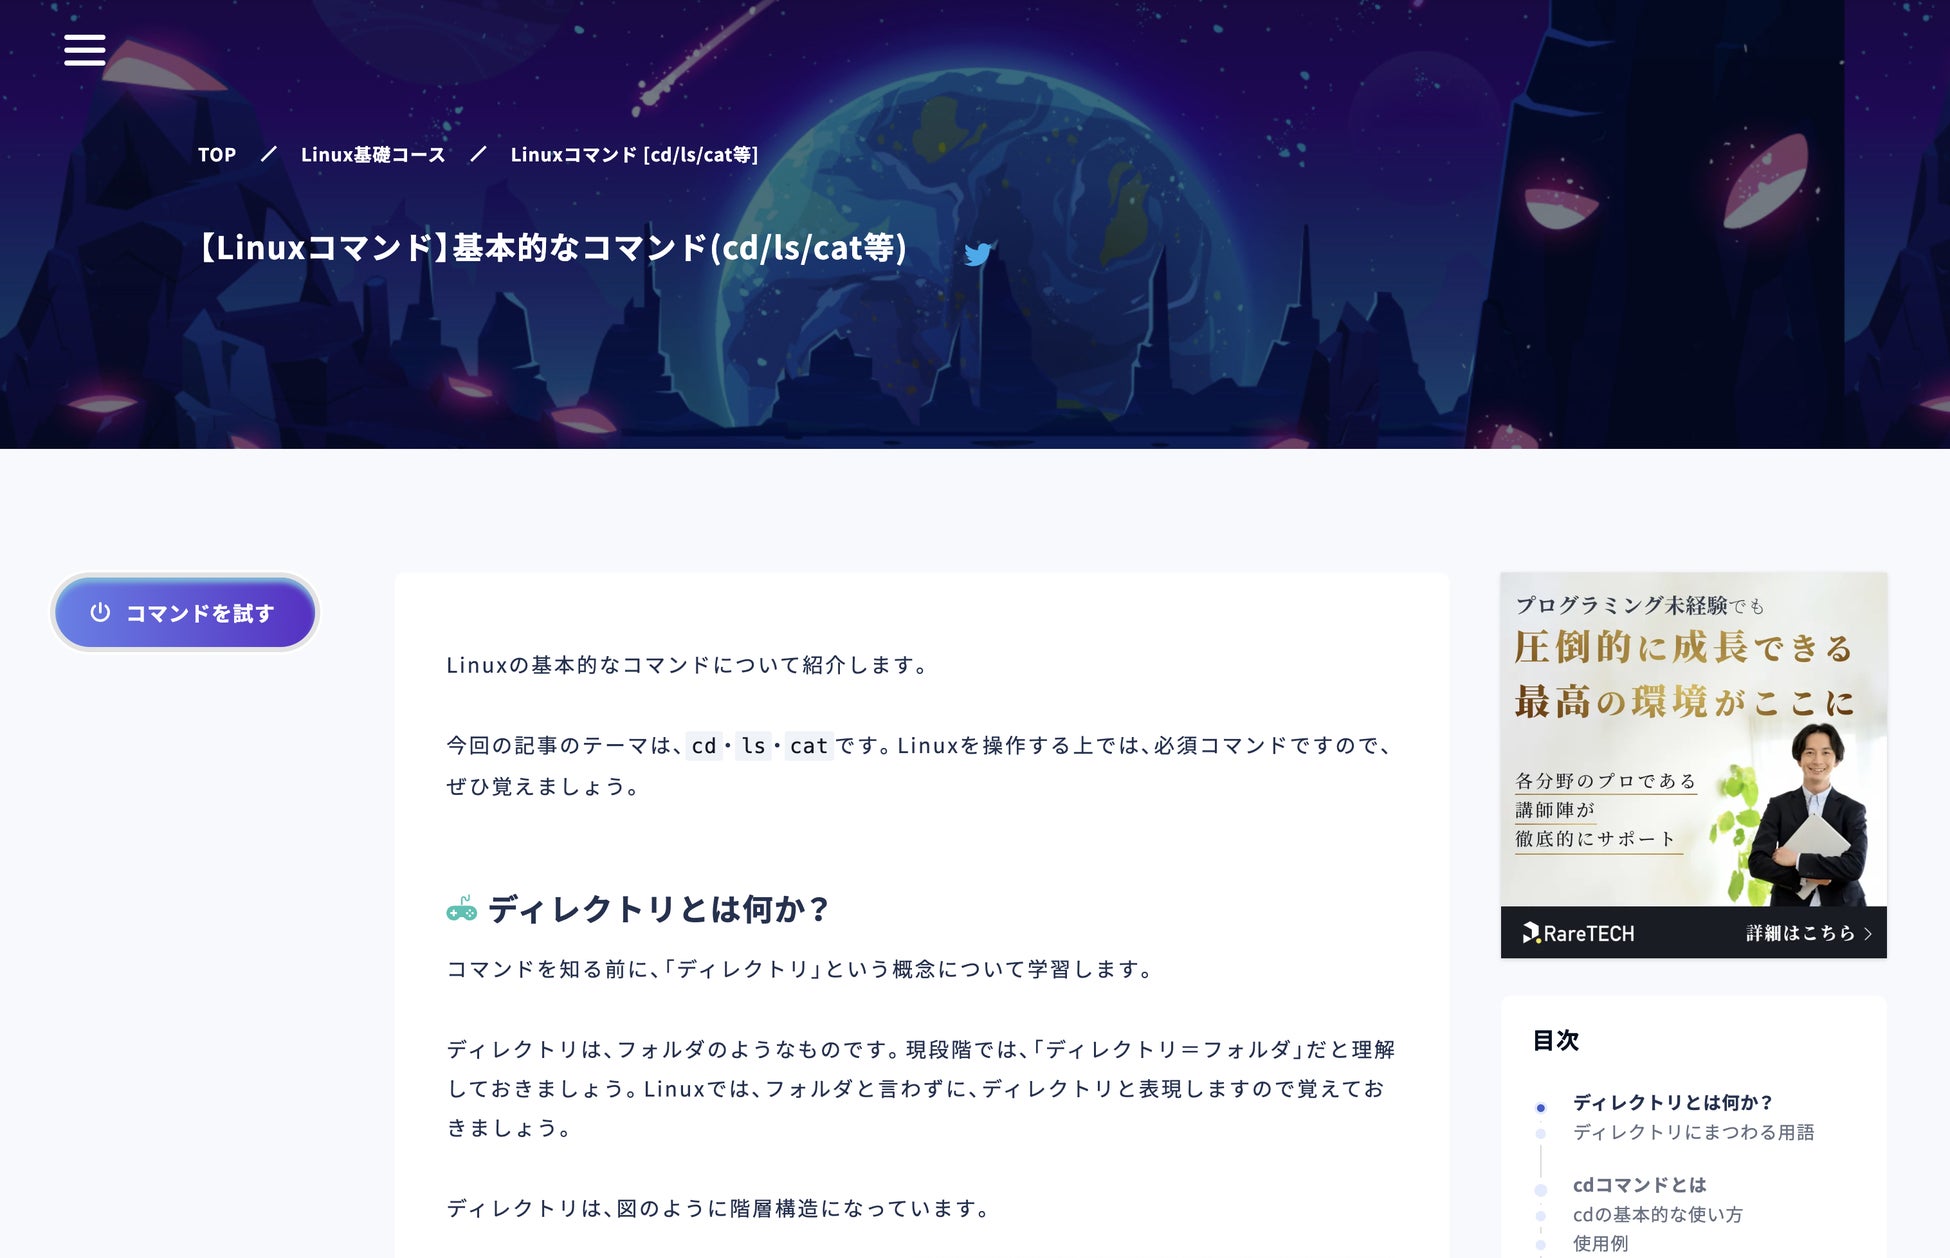Go to TOP breadcrumb
The height and width of the screenshot is (1258, 1950).
click(x=217, y=155)
